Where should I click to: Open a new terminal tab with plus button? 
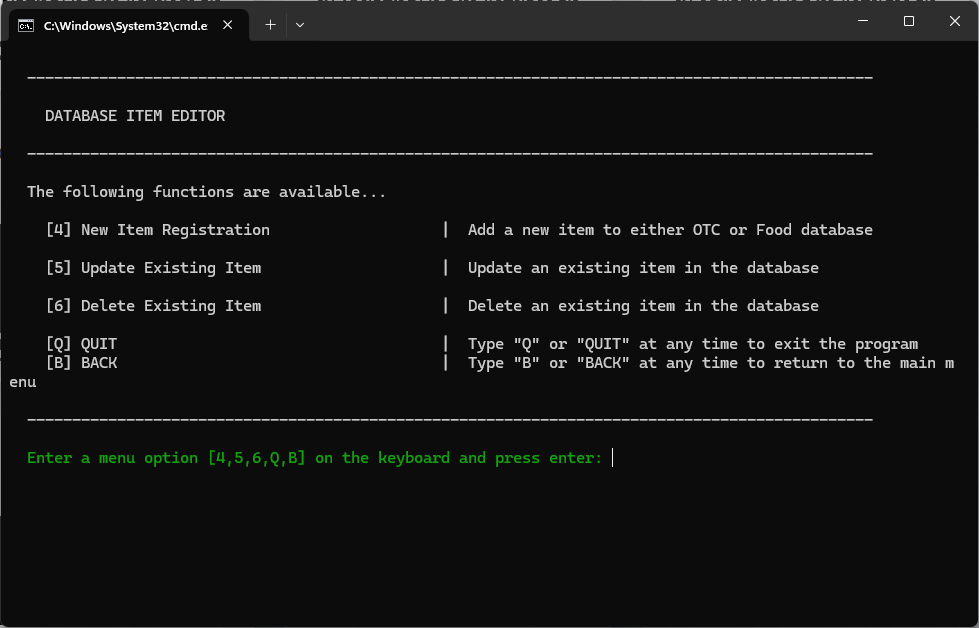(x=270, y=25)
